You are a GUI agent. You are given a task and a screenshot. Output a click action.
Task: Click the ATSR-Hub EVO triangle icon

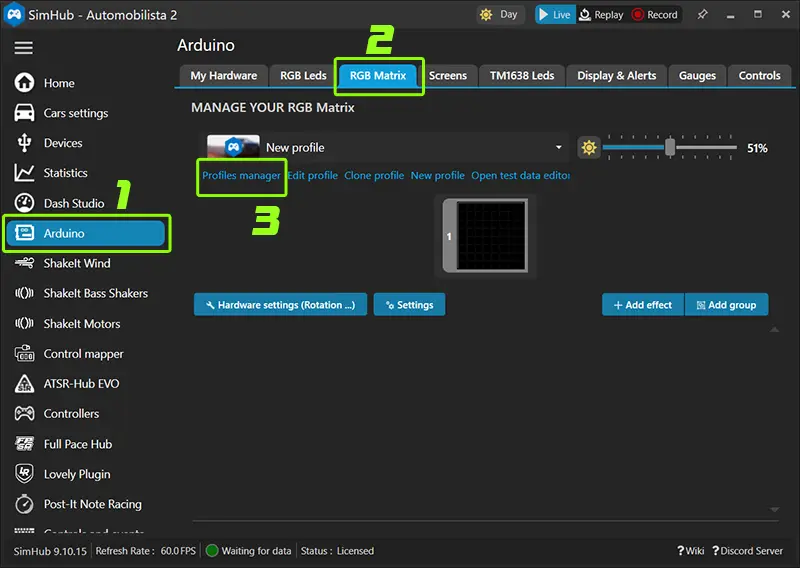pyautogui.click(x=24, y=384)
